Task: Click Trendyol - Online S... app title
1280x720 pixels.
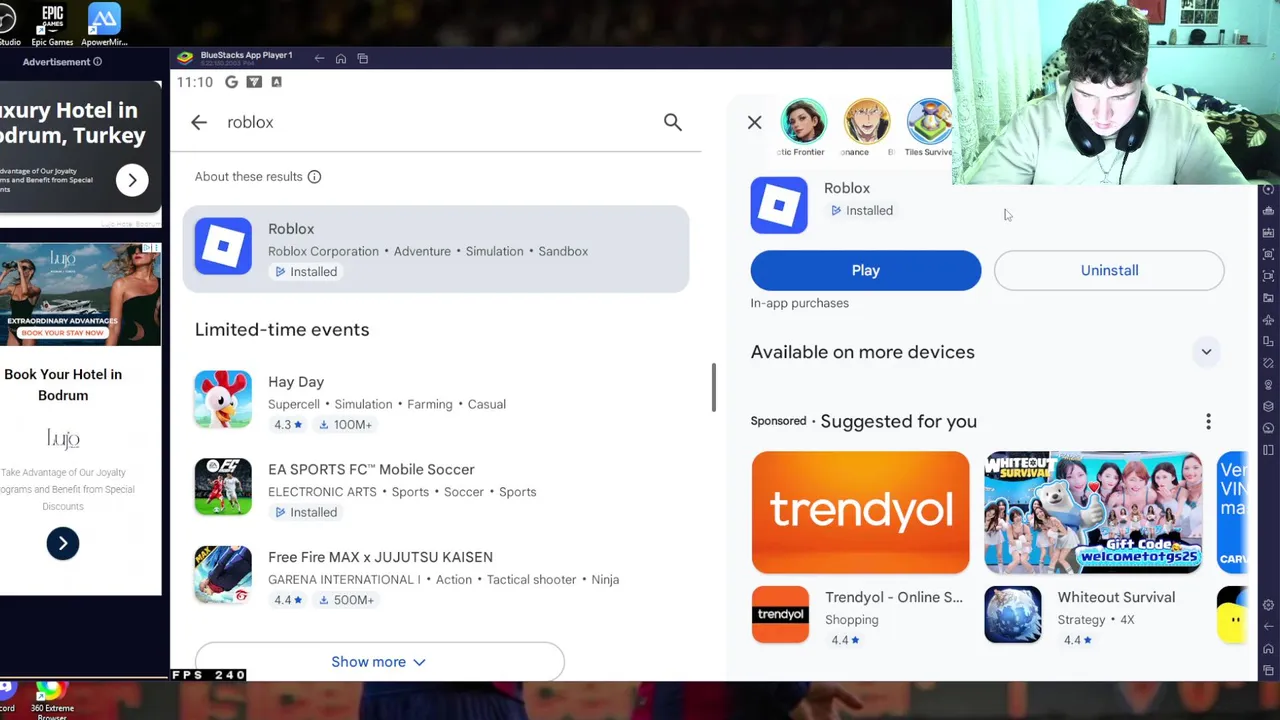Action: point(894,597)
